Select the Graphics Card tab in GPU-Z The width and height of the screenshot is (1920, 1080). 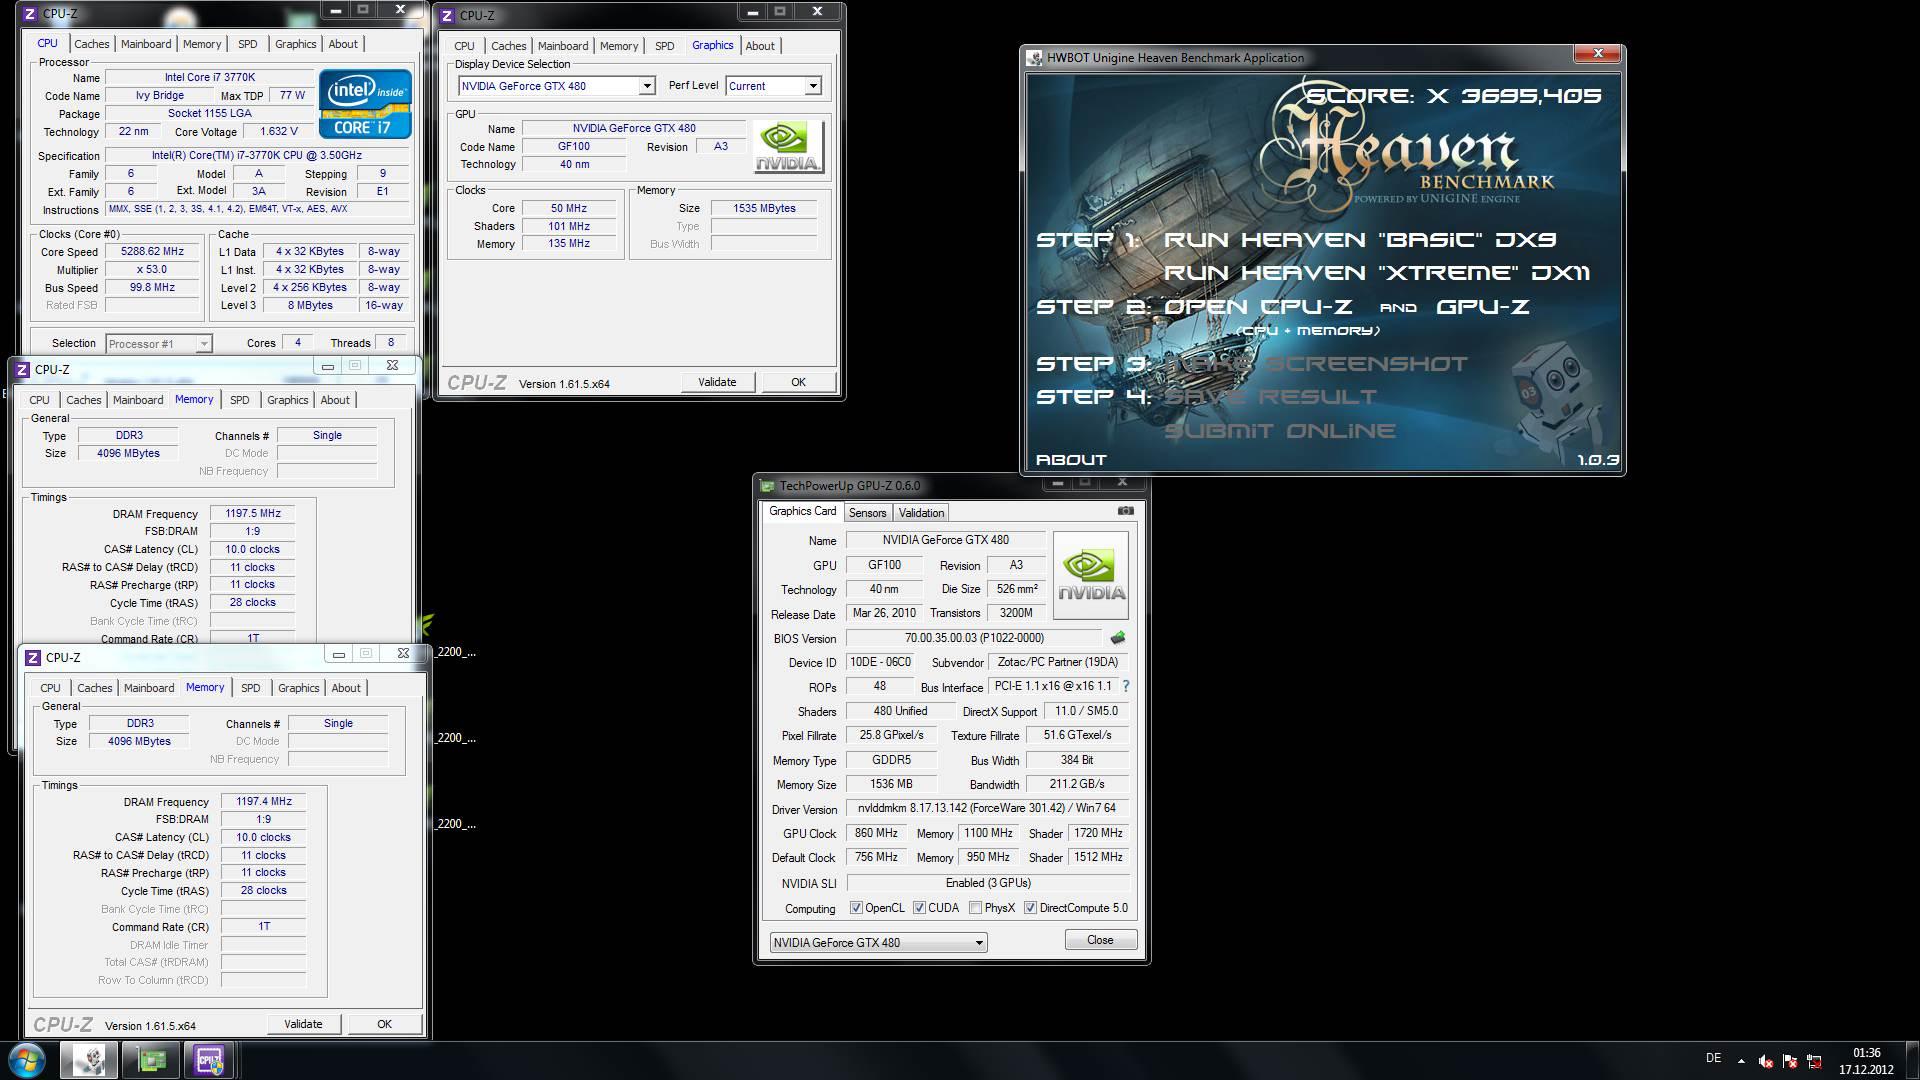point(802,511)
